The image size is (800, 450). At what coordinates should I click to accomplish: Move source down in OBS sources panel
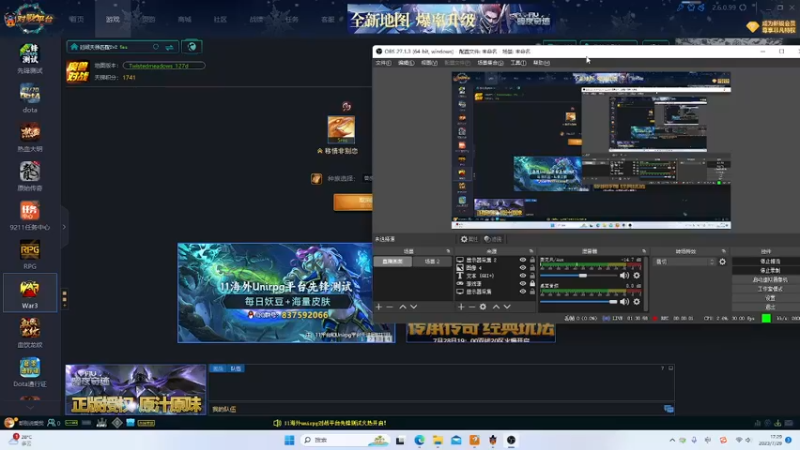pos(507,307)
